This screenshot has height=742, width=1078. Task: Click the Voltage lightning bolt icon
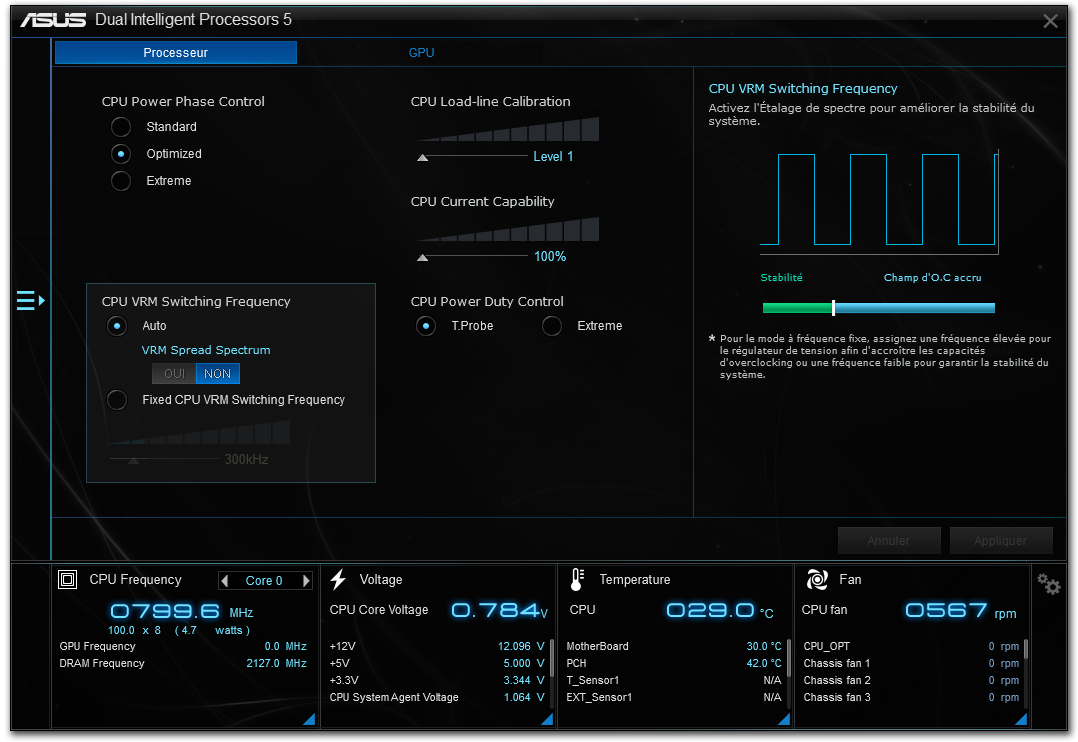338,579
